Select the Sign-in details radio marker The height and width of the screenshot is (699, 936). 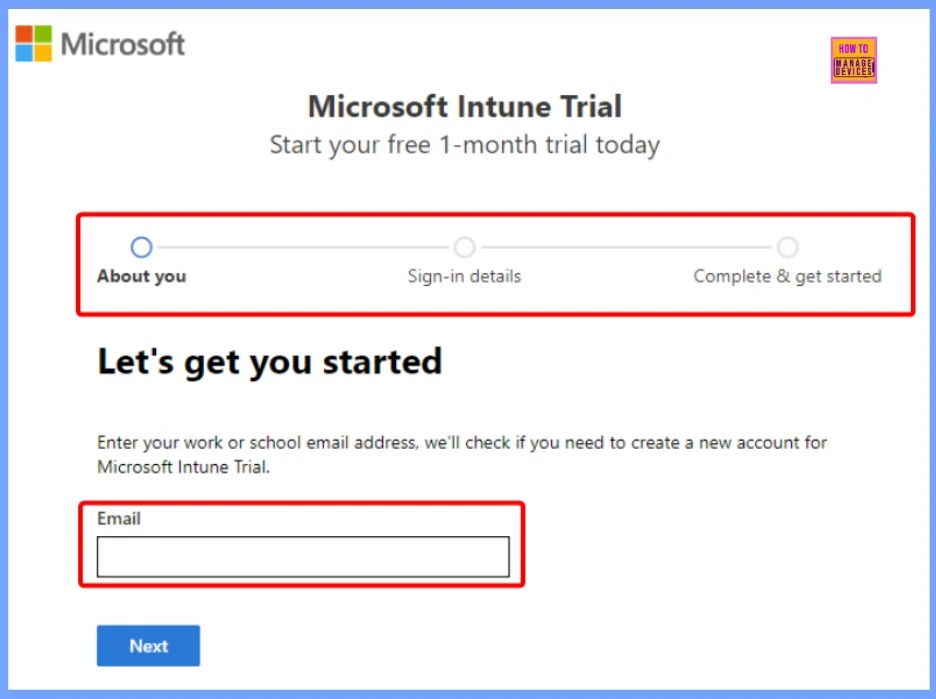pos(464,247)
